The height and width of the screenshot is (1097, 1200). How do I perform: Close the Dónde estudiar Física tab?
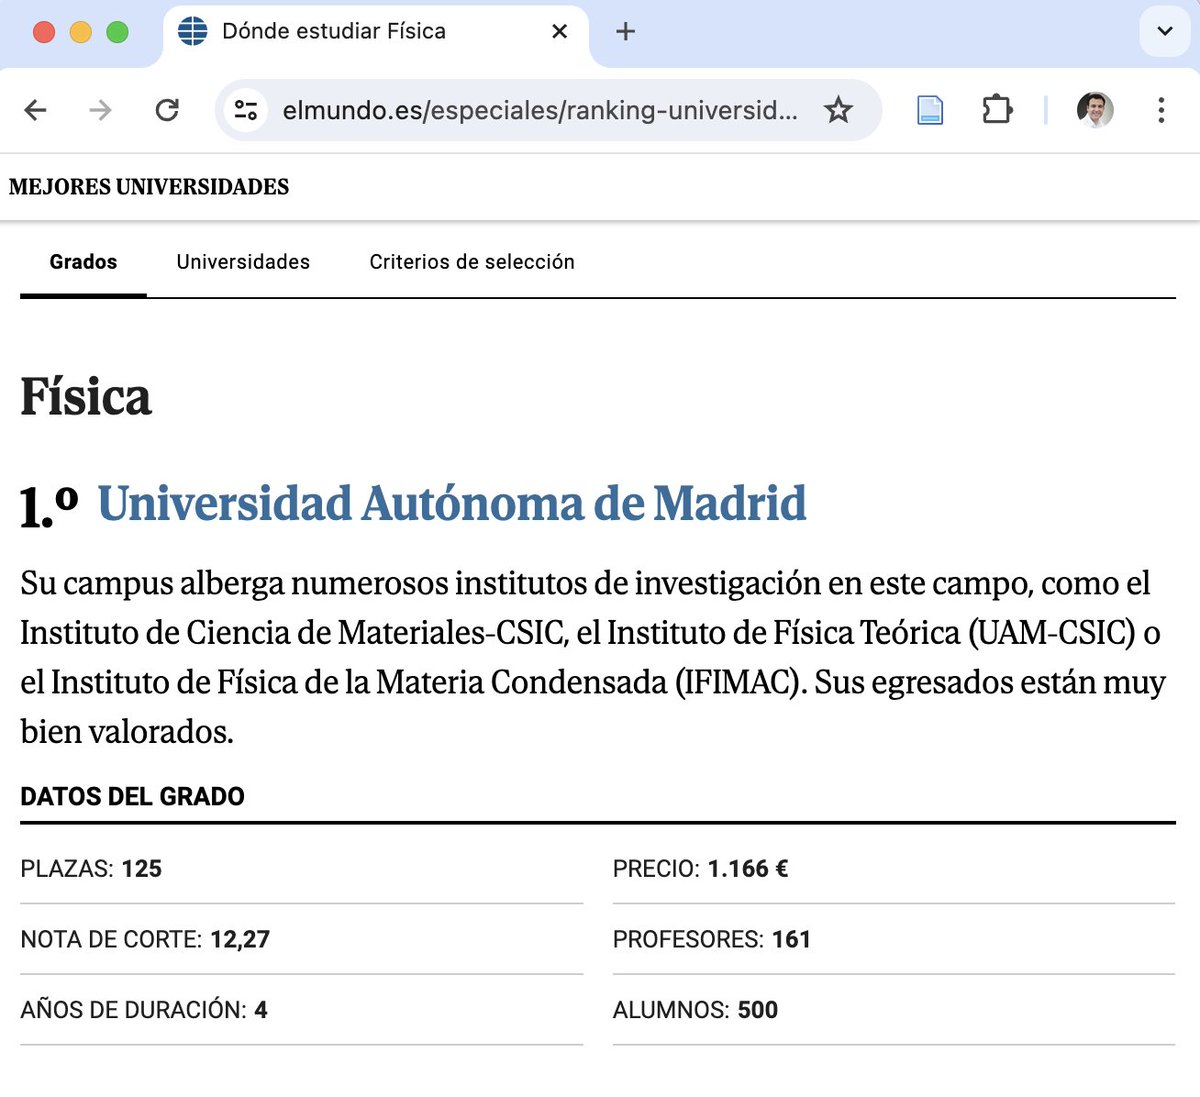pyautogui.click(x=560, y=31)
